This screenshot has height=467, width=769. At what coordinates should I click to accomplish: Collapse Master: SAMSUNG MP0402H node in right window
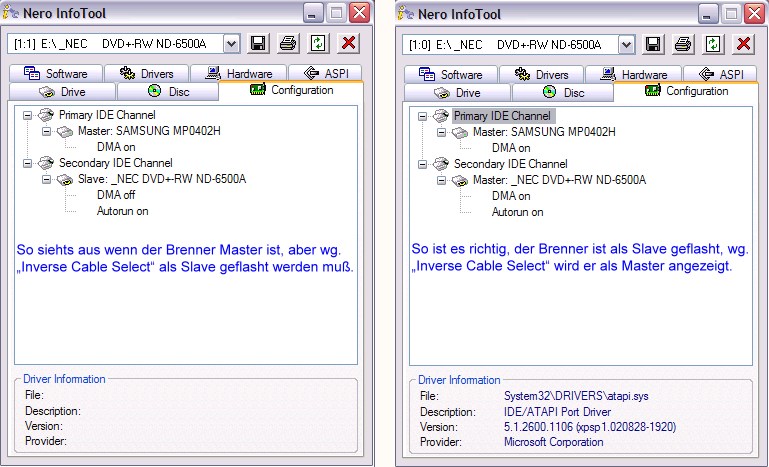[x=441, y=132]
